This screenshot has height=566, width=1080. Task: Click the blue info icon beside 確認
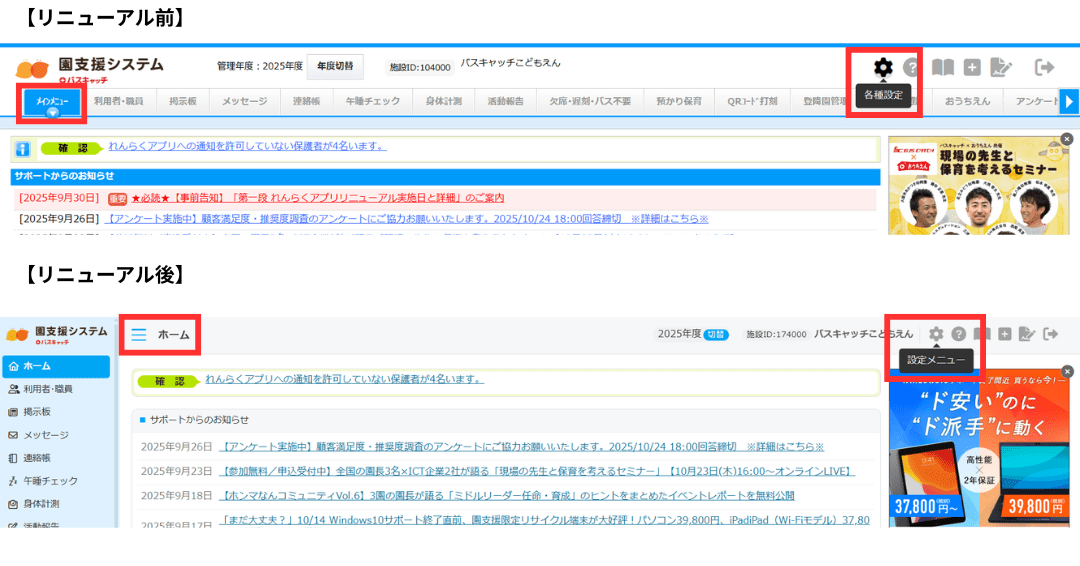pos(22,149)
